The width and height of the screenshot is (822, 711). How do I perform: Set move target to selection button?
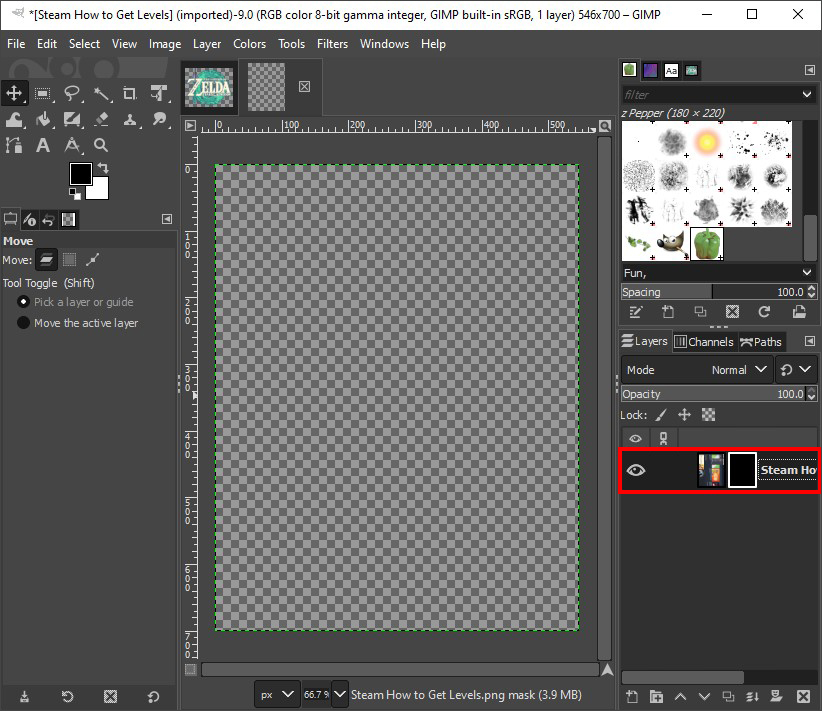pyautogui.click(x=69, y=260)
